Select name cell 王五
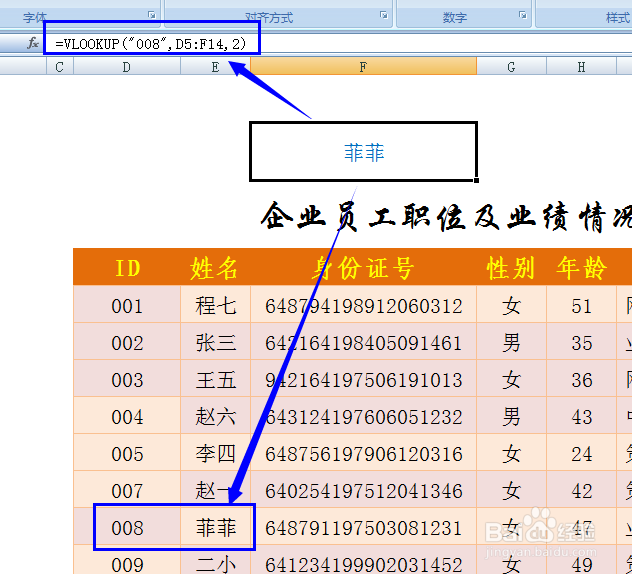The image size is (632, 574). pos(215,379)
